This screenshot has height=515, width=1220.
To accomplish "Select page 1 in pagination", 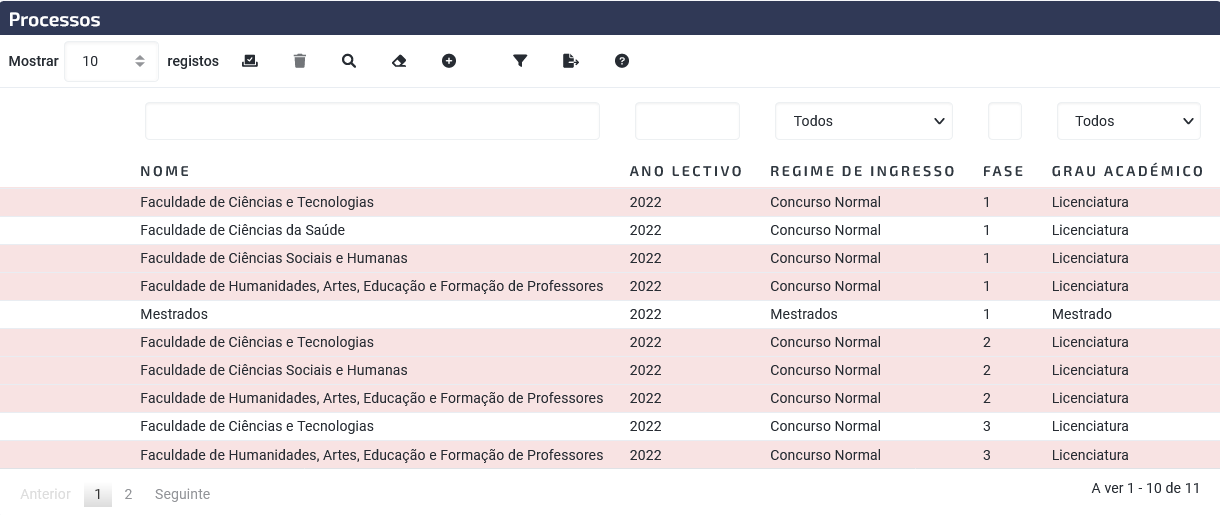I will (98, 494).
